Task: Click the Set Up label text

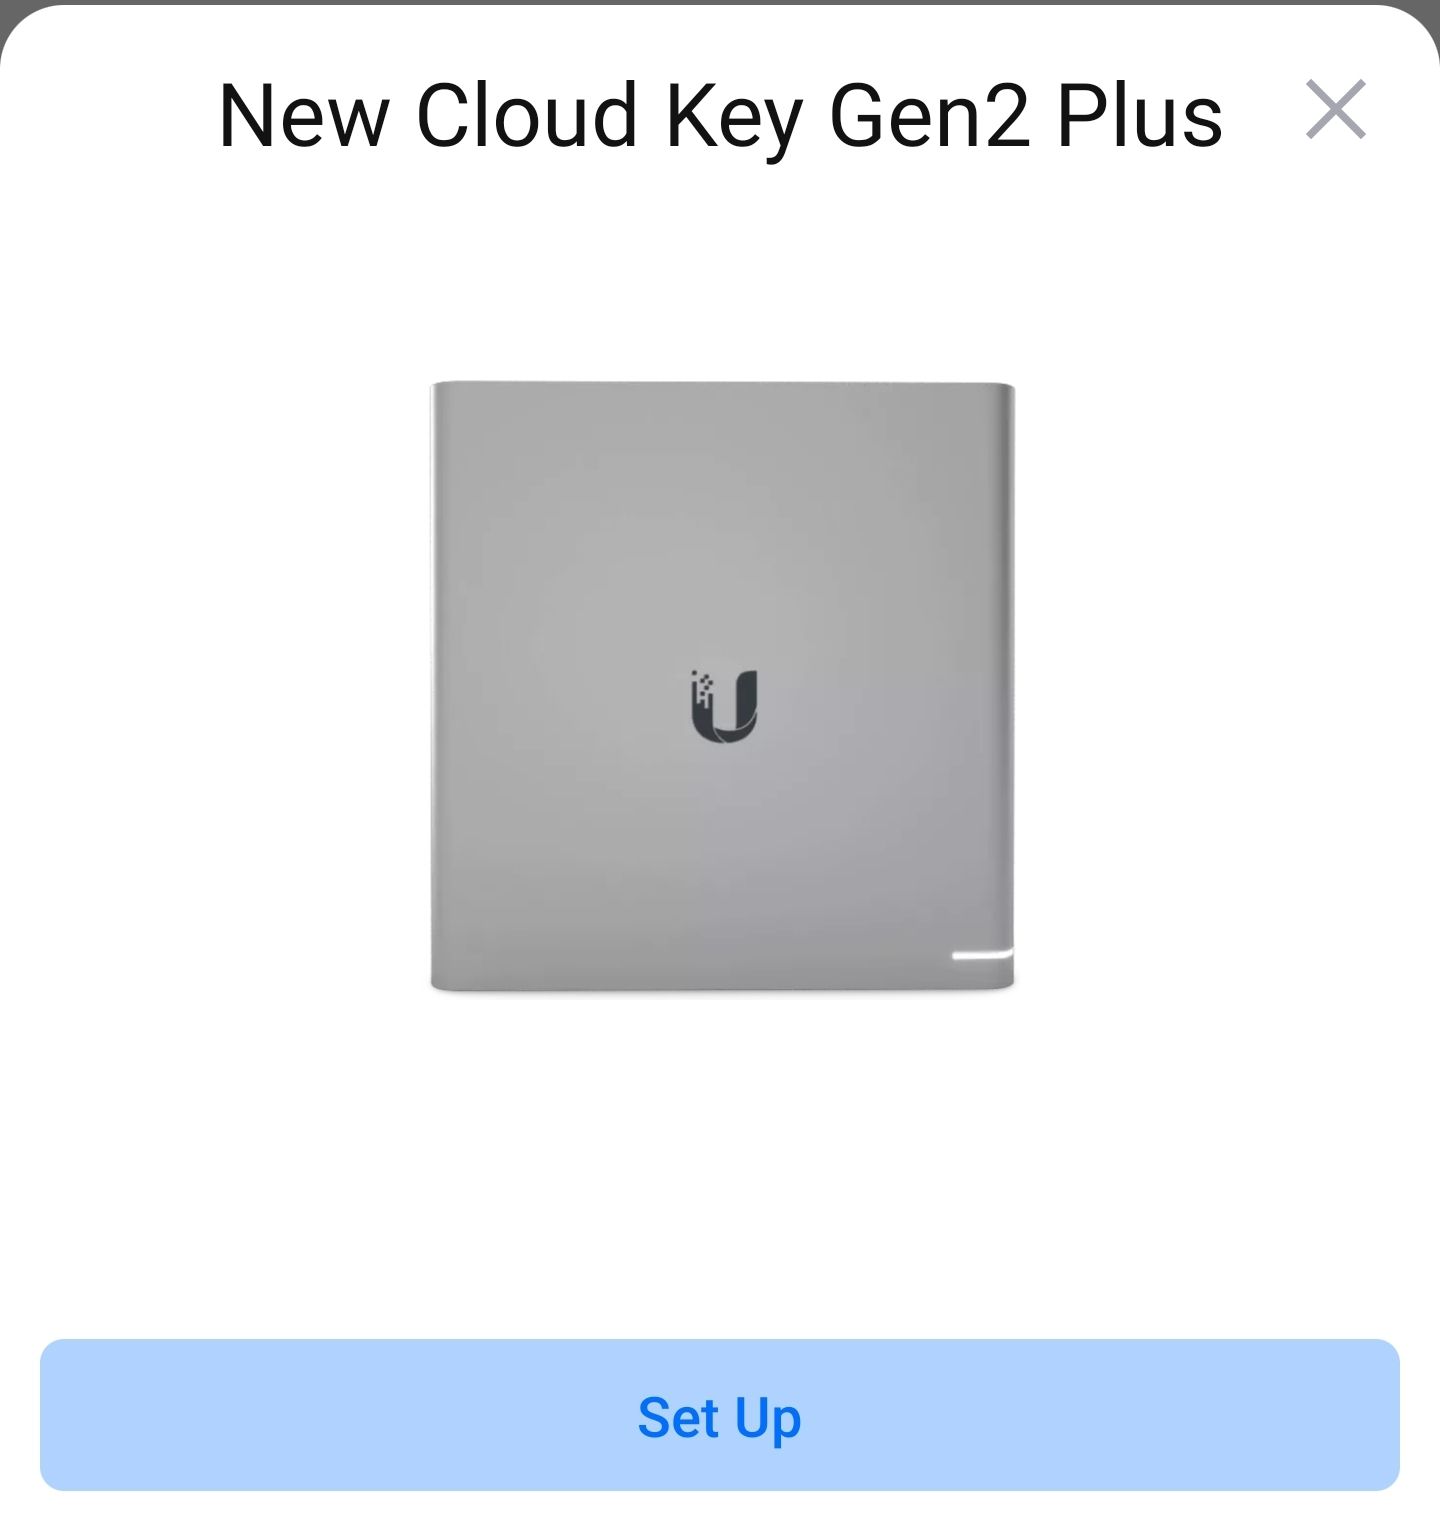Action: pos(719,1417)
